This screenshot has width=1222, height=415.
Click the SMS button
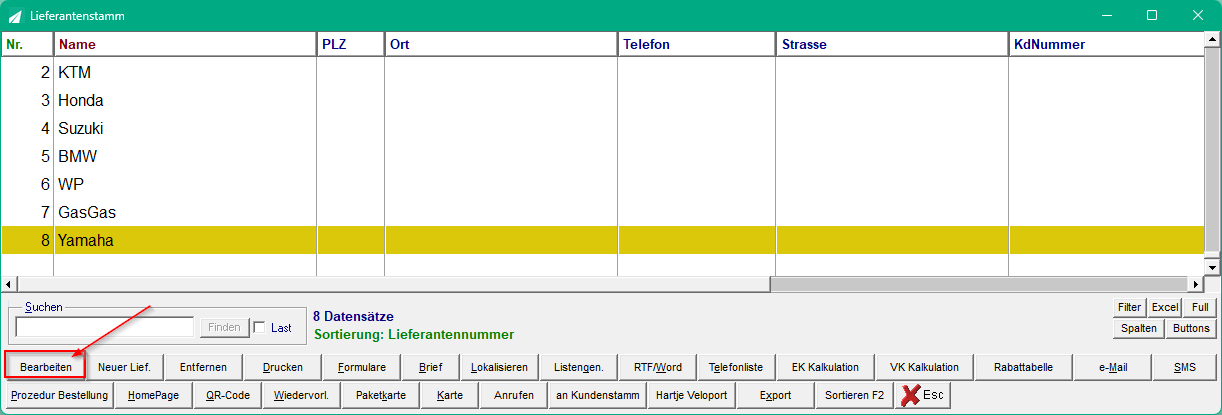click(1185, 367)
